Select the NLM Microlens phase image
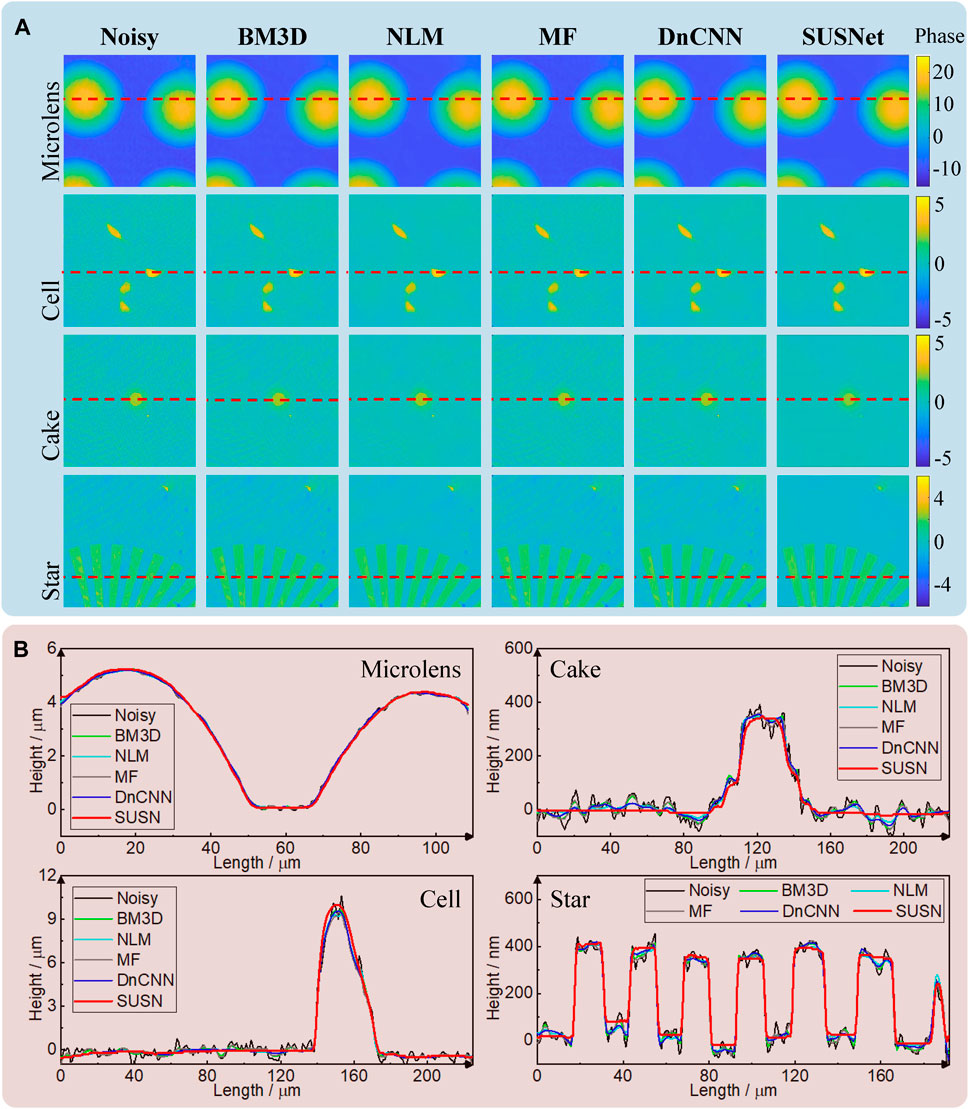 (x=415, y=121)
